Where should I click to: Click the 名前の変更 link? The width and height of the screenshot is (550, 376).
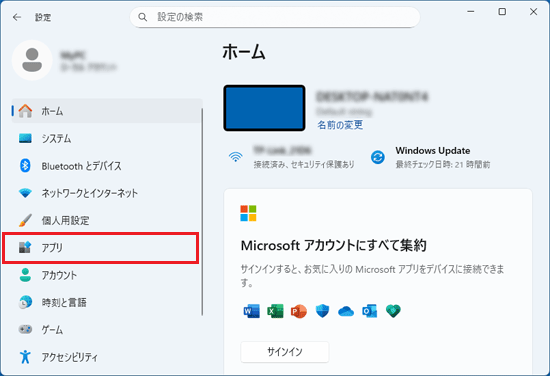[340, 125]
